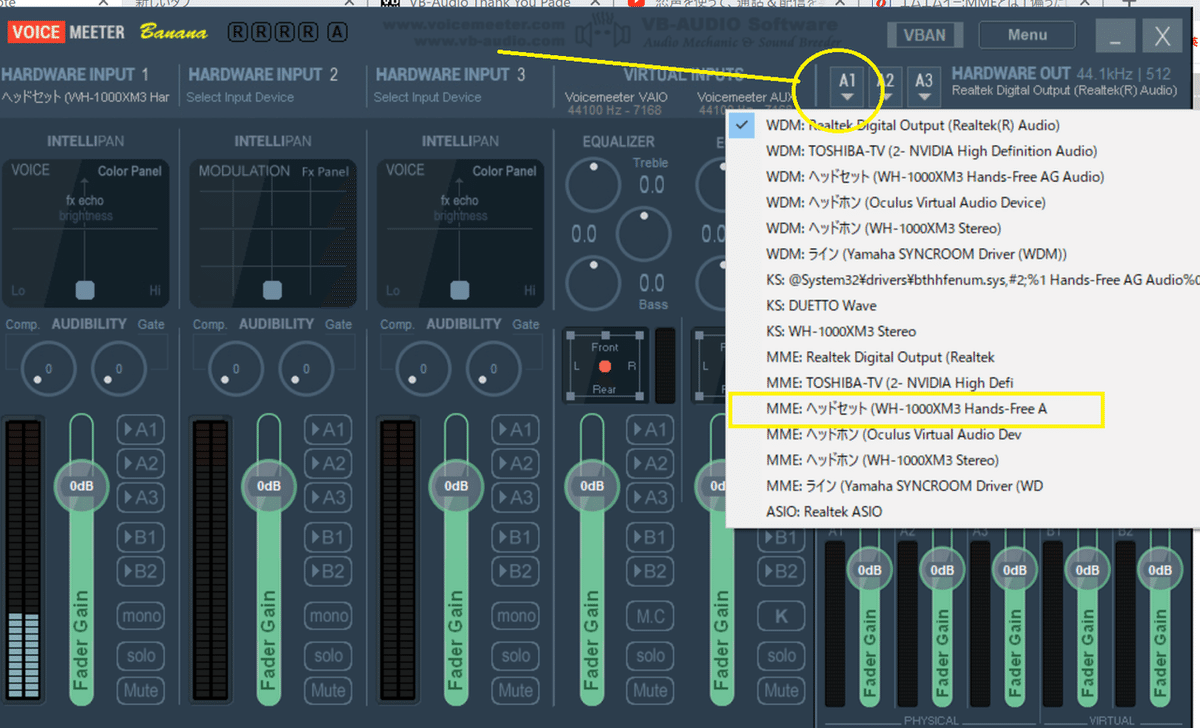Toggle A2 bus on Voicemeeter VAIO strip
The height and width of the screenshot is (728, 1200).
[x=650, y=464]
